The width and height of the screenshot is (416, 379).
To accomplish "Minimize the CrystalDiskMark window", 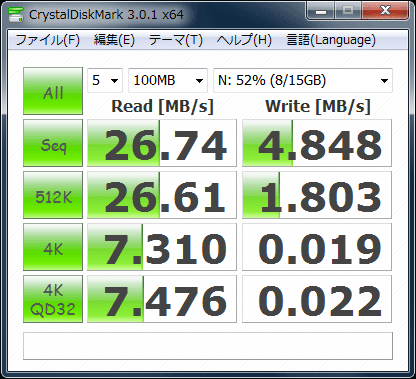I will click(321, 11).
